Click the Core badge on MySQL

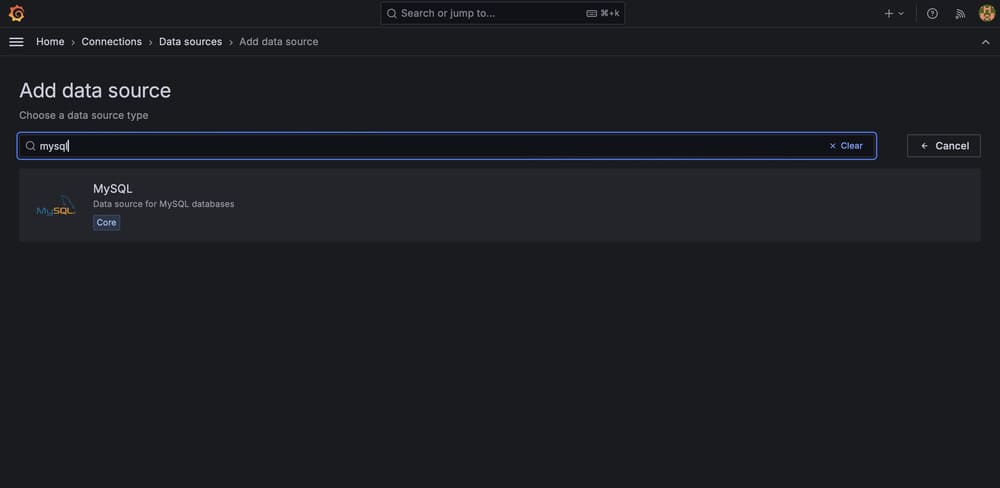coord(107,223)
